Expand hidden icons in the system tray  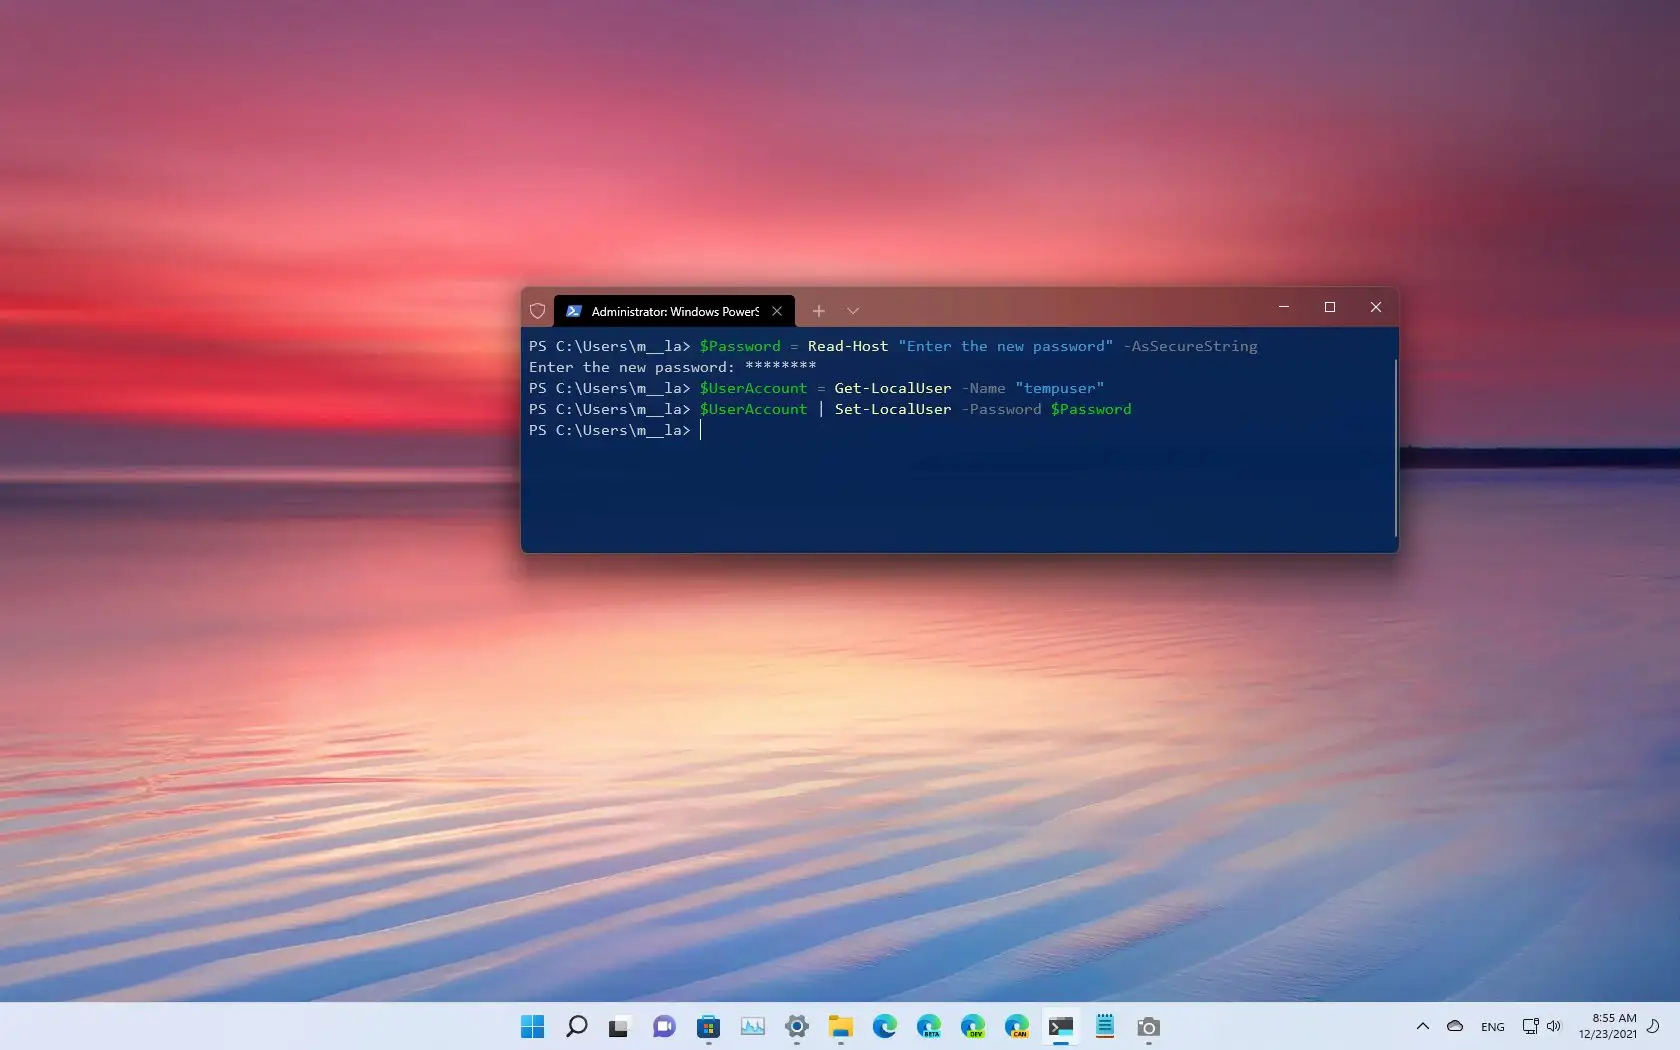(x=1422, y=1026)
